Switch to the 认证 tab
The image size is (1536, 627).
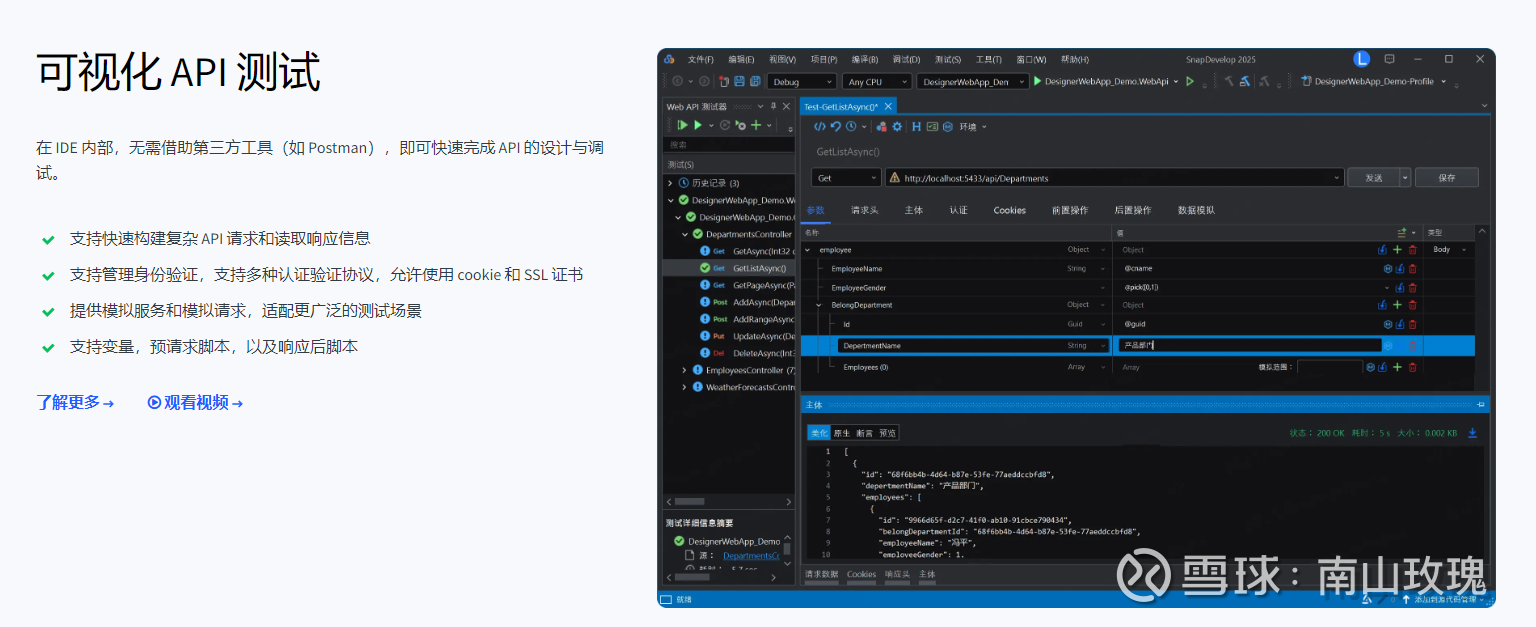pos(958,210)
